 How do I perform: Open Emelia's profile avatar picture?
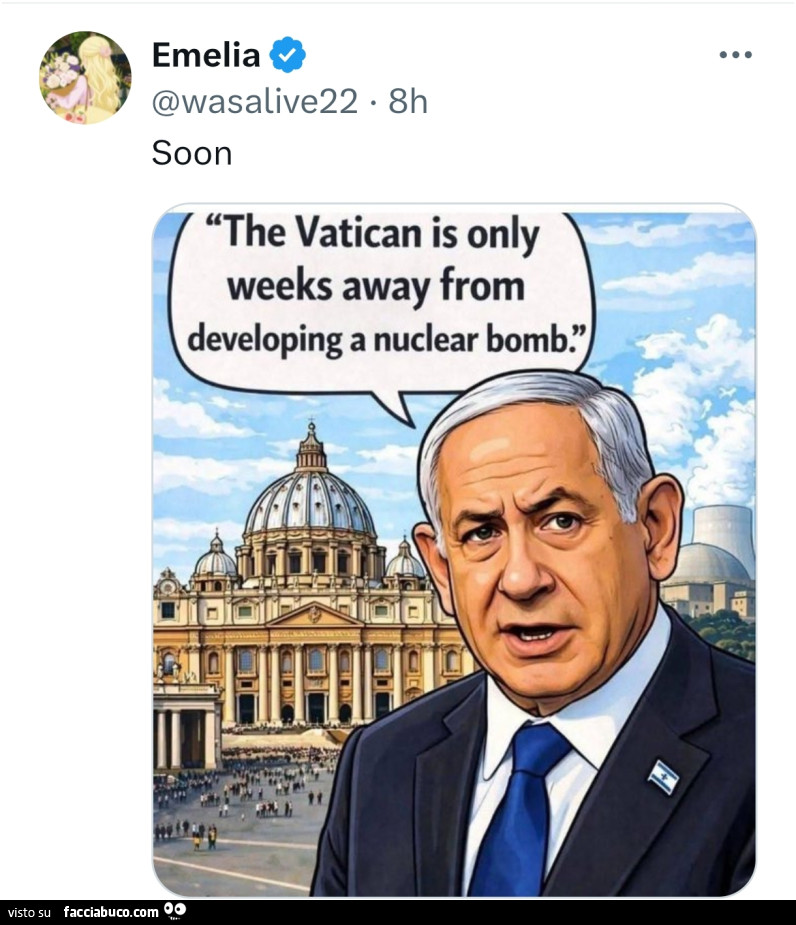point(85,77)
